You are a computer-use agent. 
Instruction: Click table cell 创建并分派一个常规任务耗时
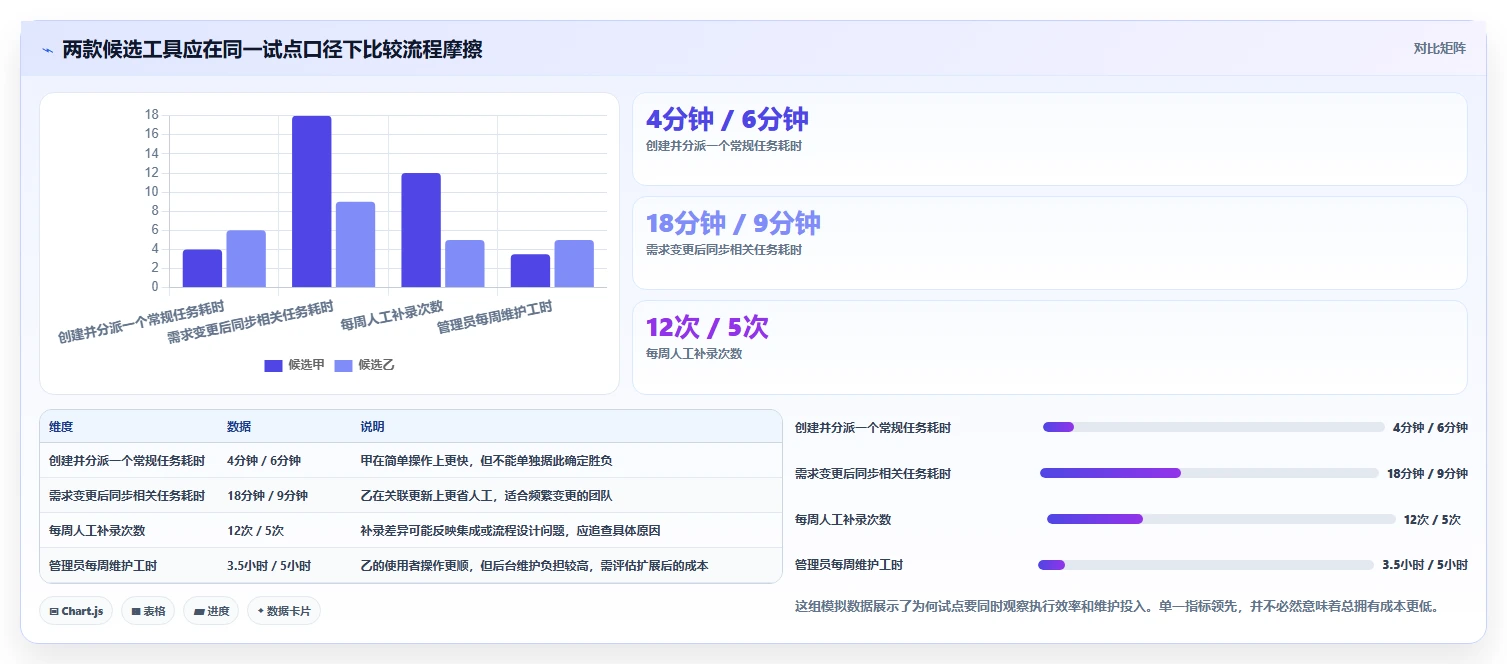click(127, 461)
